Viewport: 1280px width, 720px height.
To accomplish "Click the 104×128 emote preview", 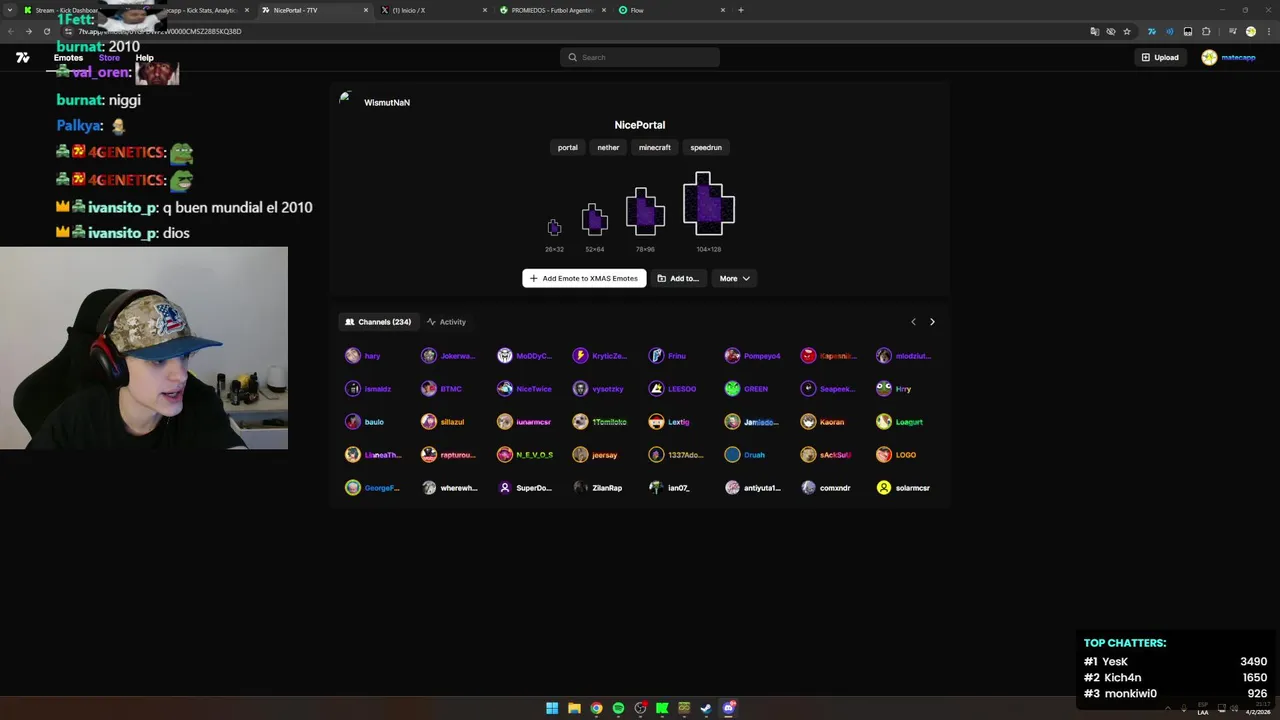I will (x=709, y=204).
